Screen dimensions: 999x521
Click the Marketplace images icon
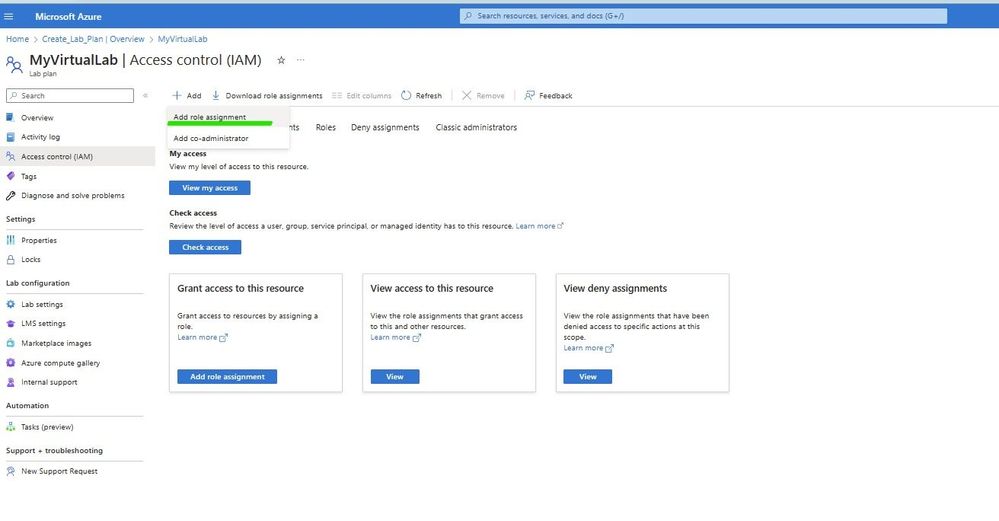[x=10, y=343]
